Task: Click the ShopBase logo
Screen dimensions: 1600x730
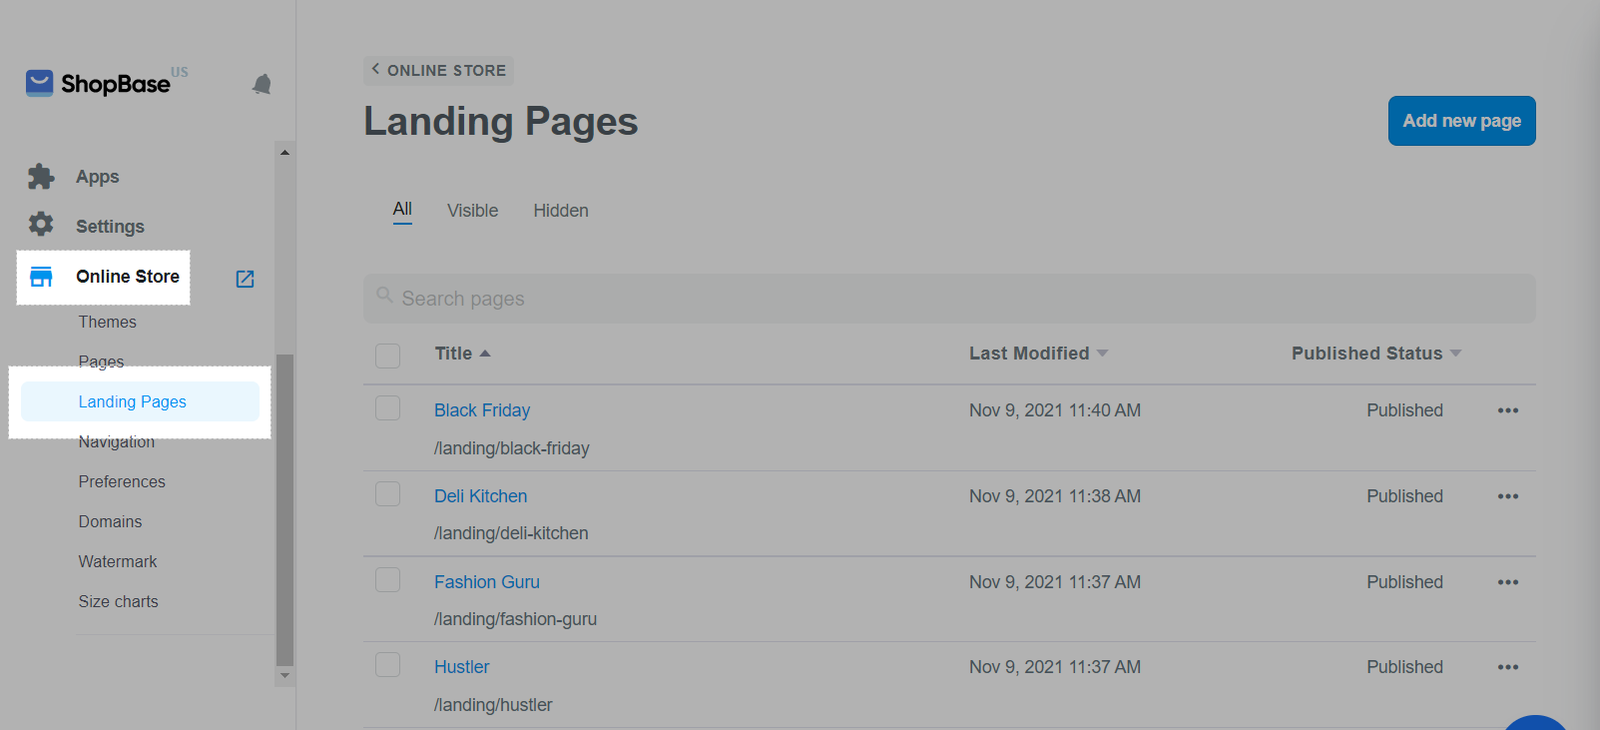Action: coord(98,84)
